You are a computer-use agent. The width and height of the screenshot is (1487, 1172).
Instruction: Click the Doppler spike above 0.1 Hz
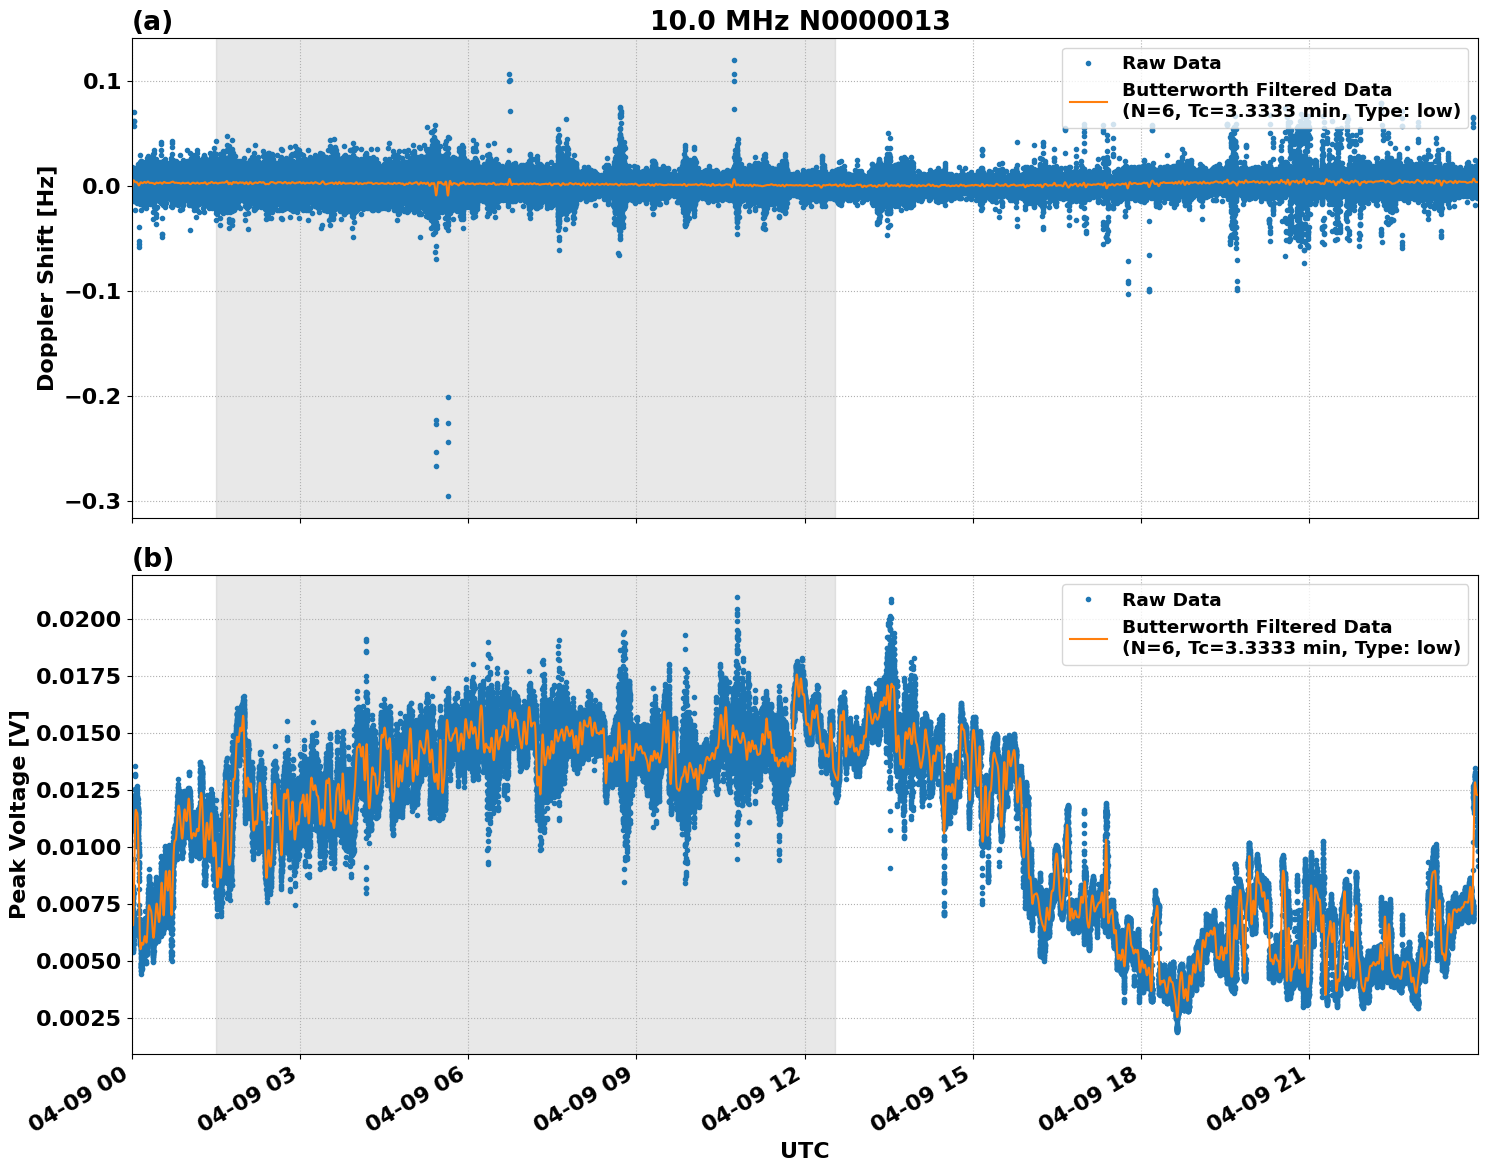[735, 62]
